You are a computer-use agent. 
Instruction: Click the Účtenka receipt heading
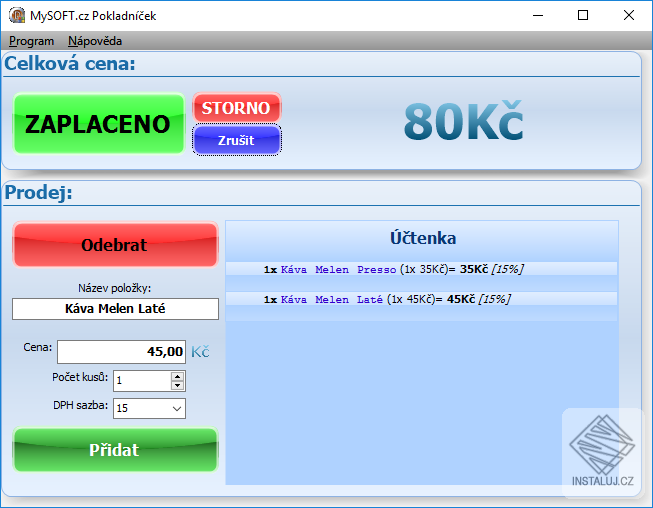pos(423,238)
